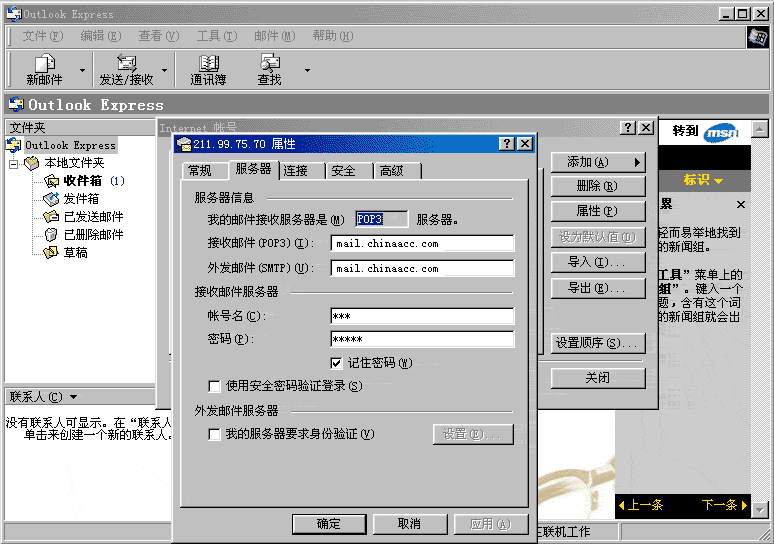The height and width of the screenshot is (544, 774).
Task: Go to previous tip 上一条
Action: (x=641, y=505)
